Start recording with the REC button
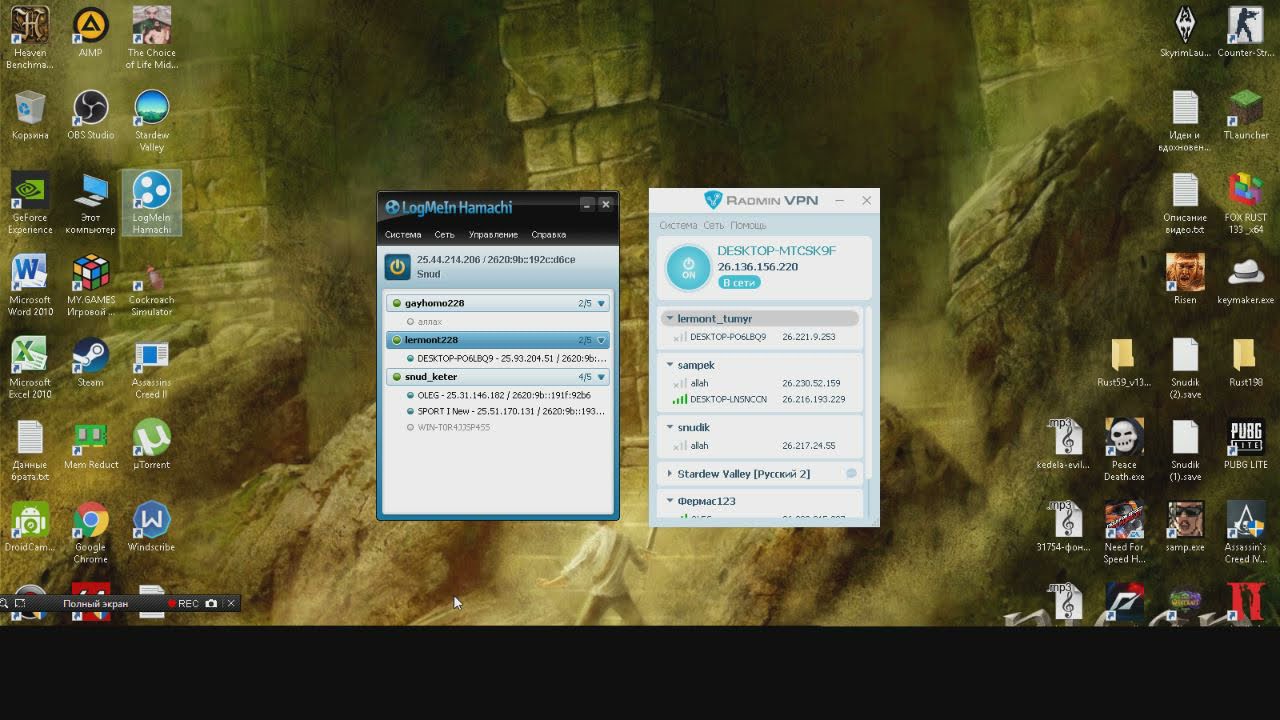 point(183,604)
